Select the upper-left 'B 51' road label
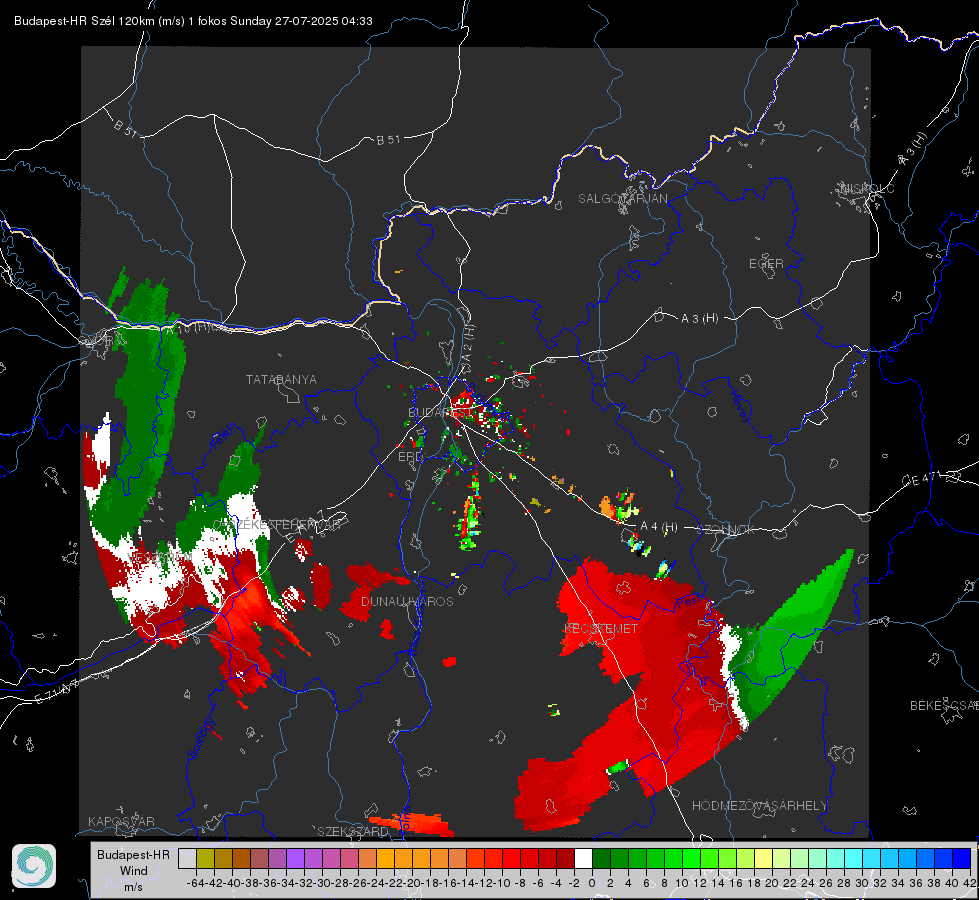 (125, 129)
